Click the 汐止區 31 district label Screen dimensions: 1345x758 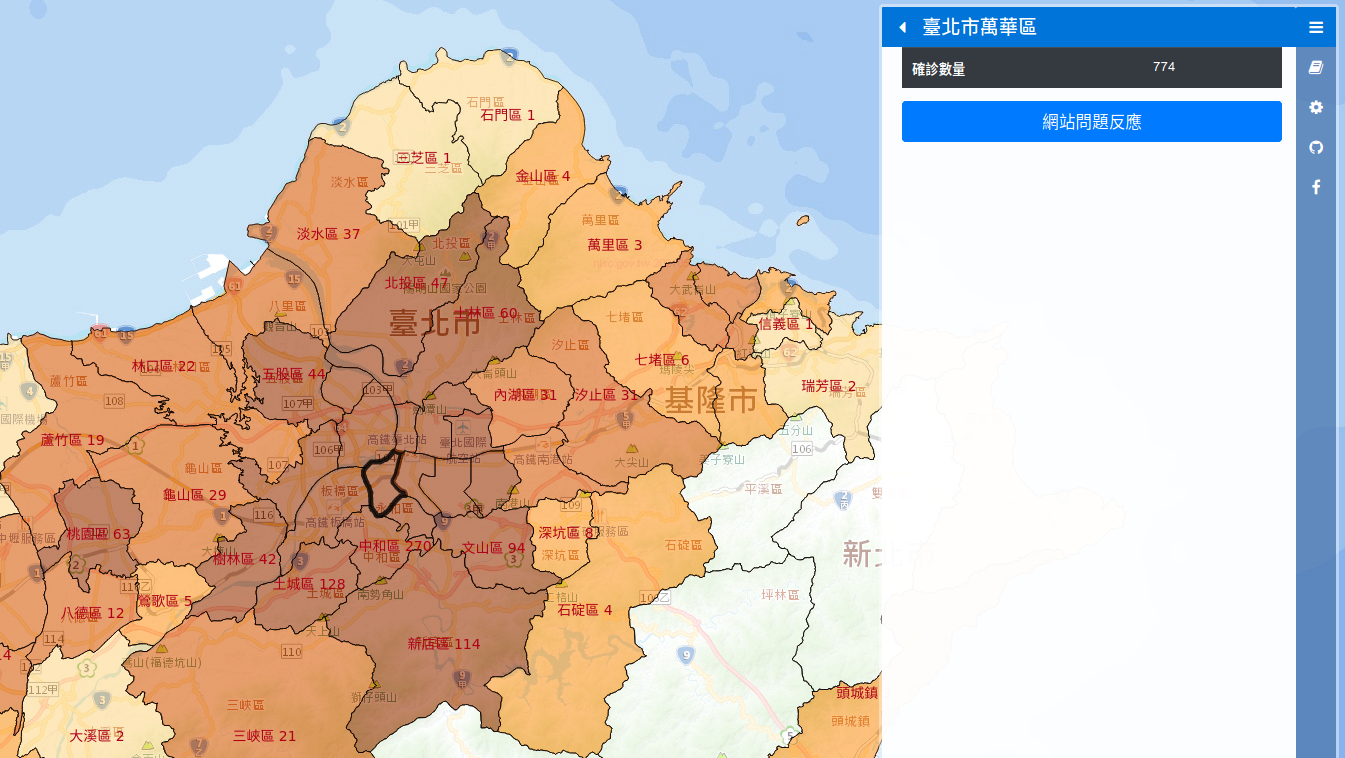coord(606,395)
